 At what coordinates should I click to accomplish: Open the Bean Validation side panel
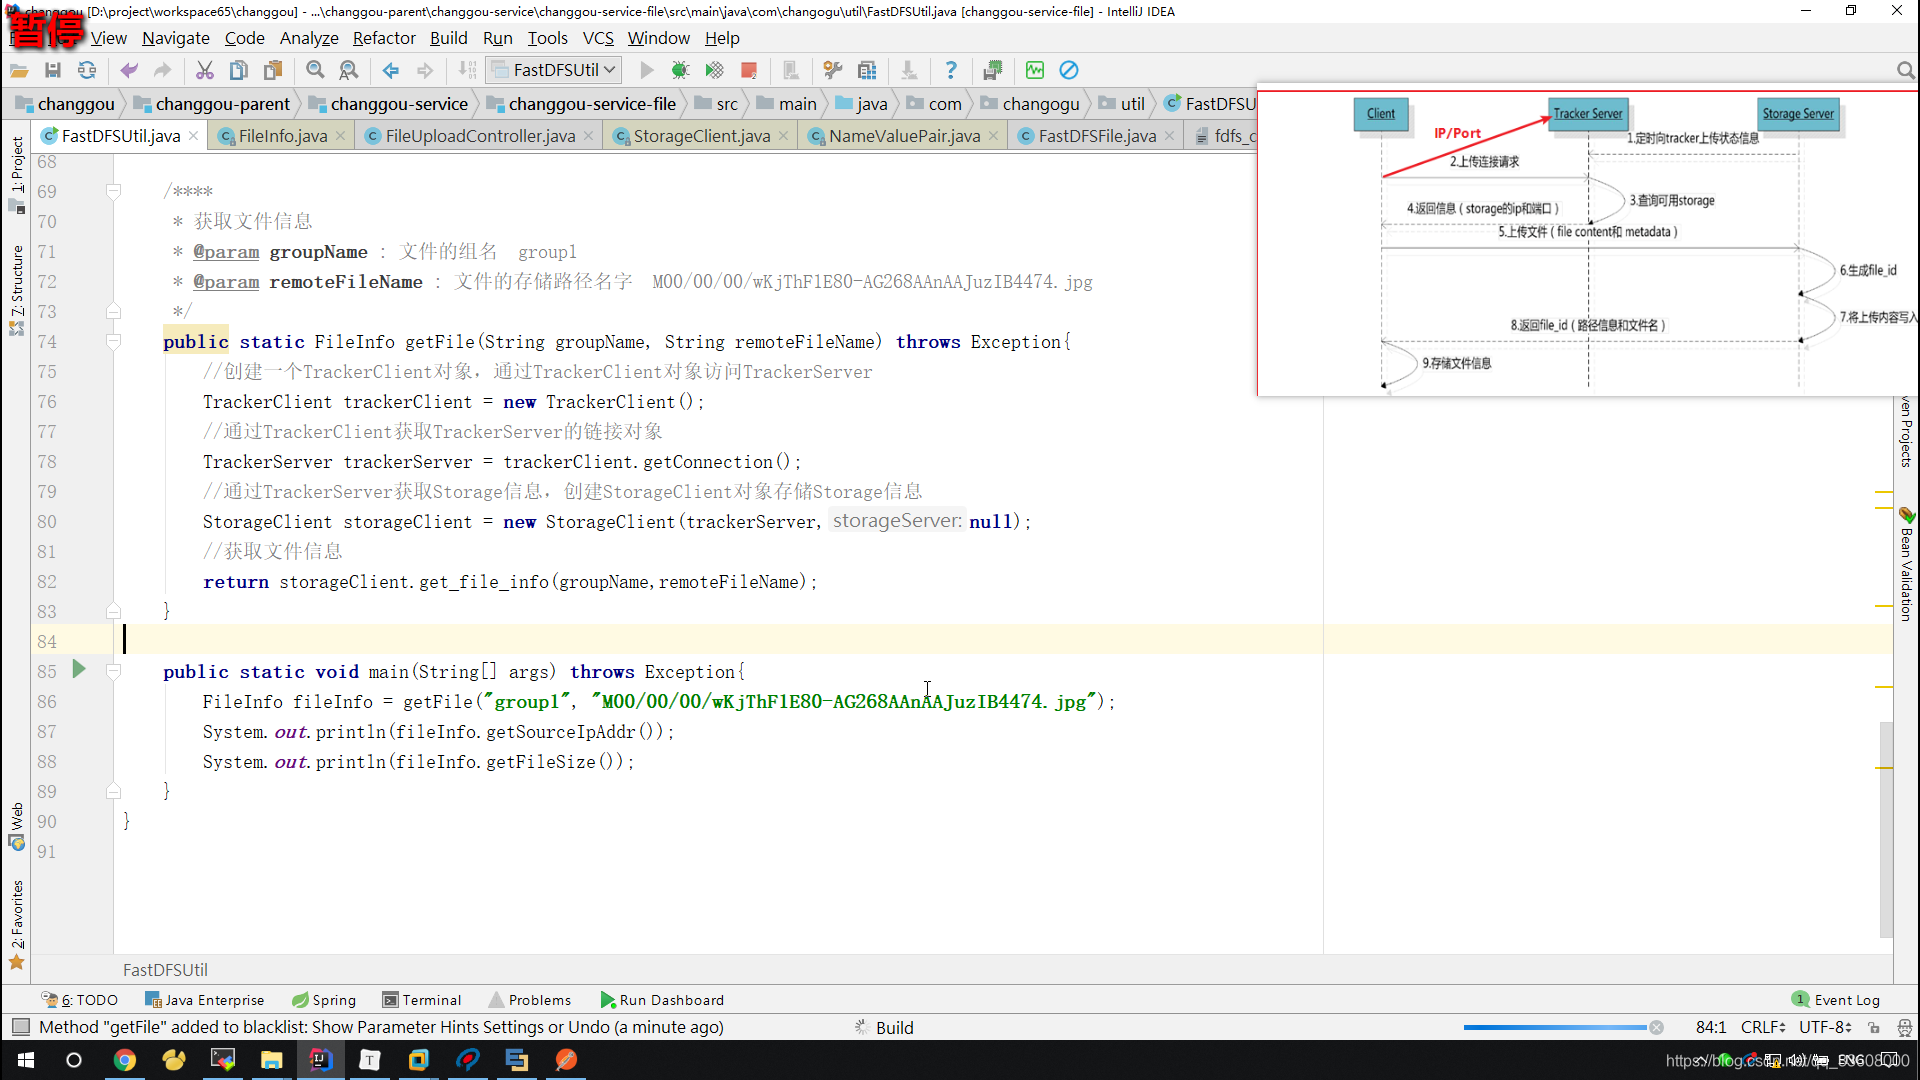click(x=1906, y=565)
